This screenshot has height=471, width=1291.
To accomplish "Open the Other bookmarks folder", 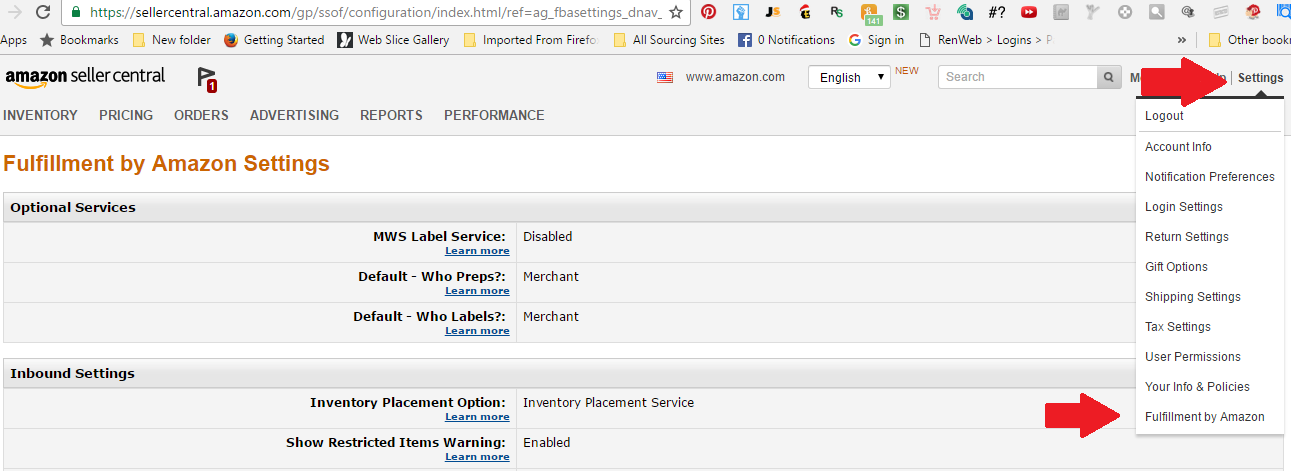I will tap(1249, 40).
